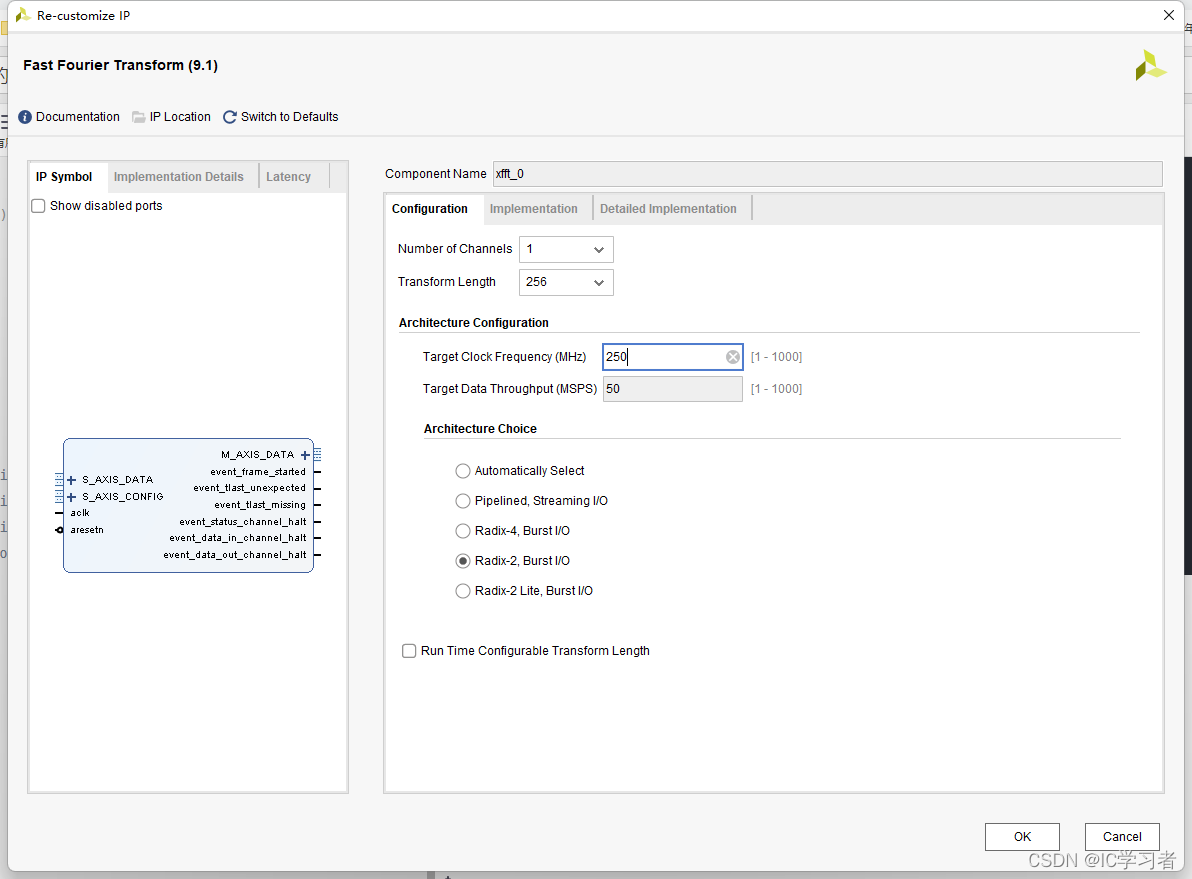This screenshot has height=879, width=1192.
Task: Click the aclk port label
Action: point(80,513)
